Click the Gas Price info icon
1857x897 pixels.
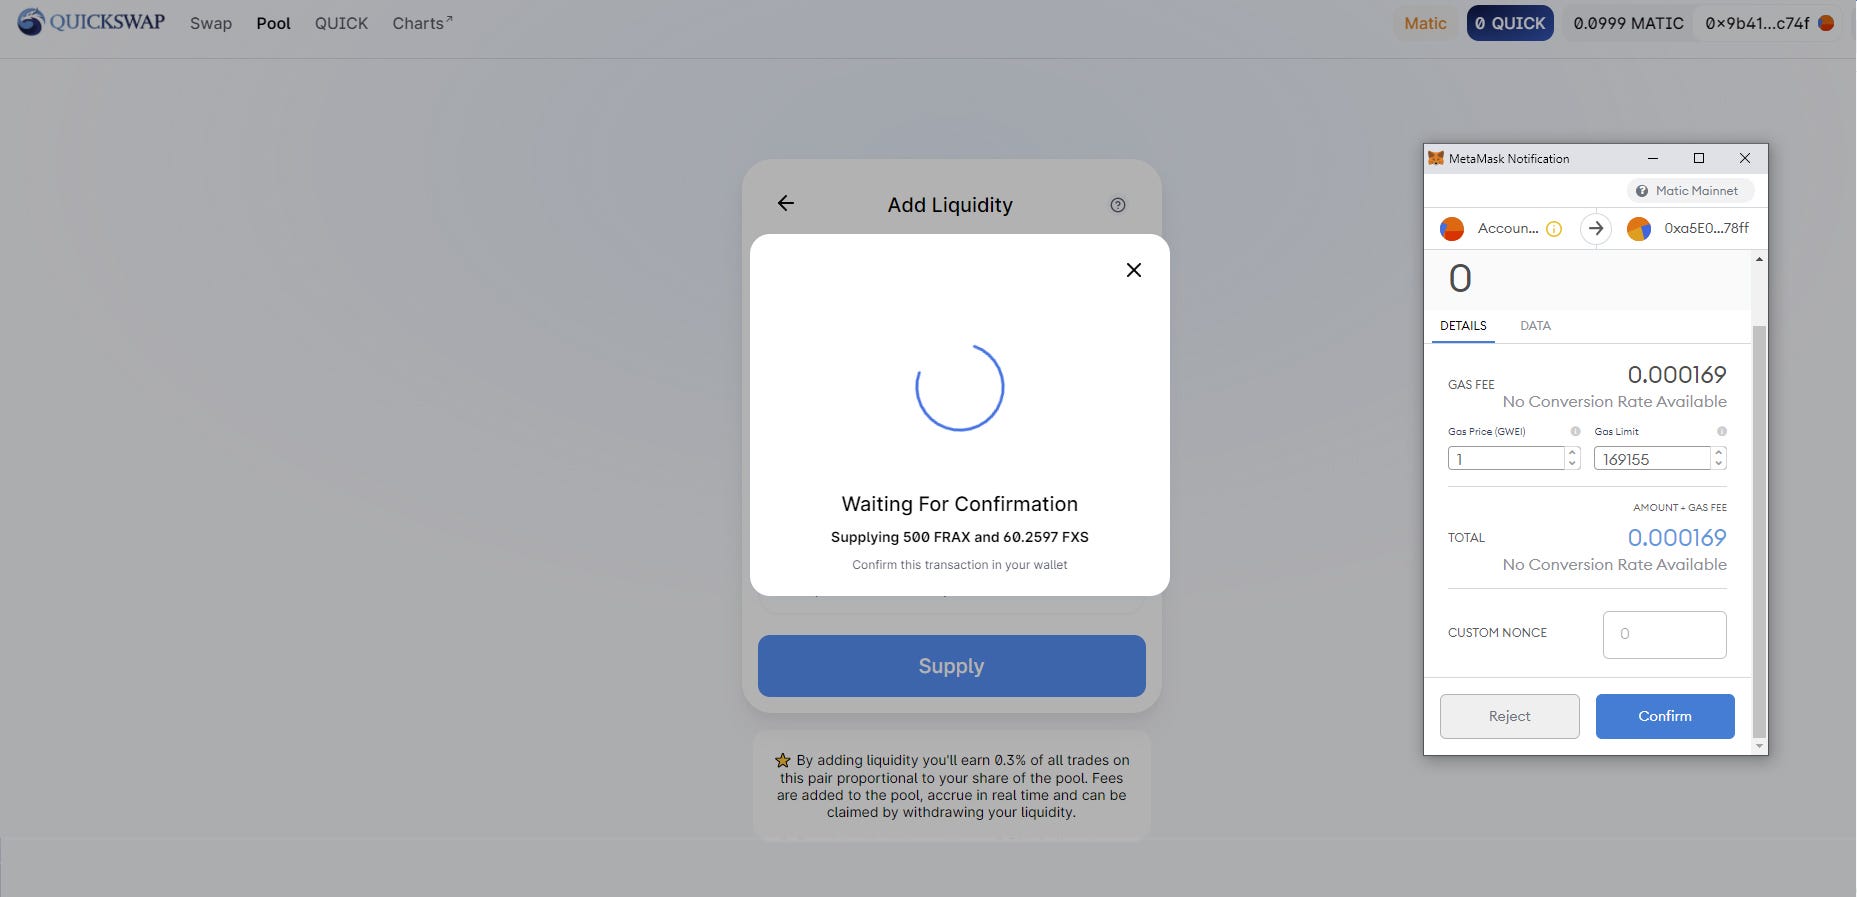(1575, 431)
